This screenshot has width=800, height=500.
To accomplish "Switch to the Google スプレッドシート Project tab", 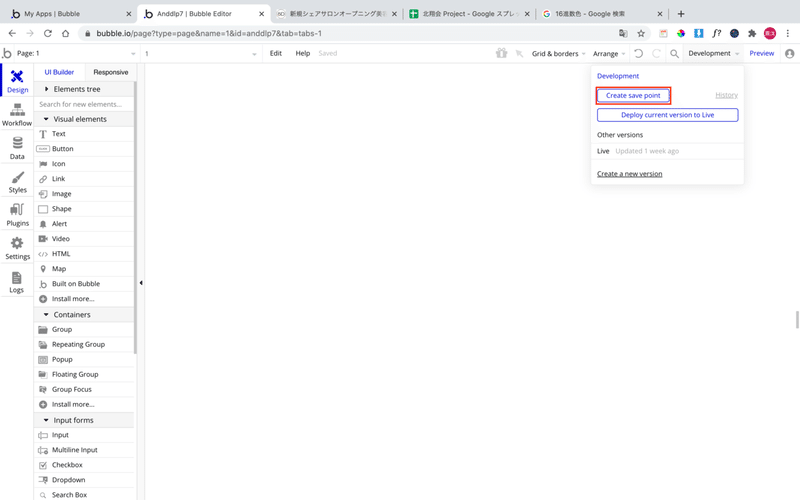I will point(469,14).
